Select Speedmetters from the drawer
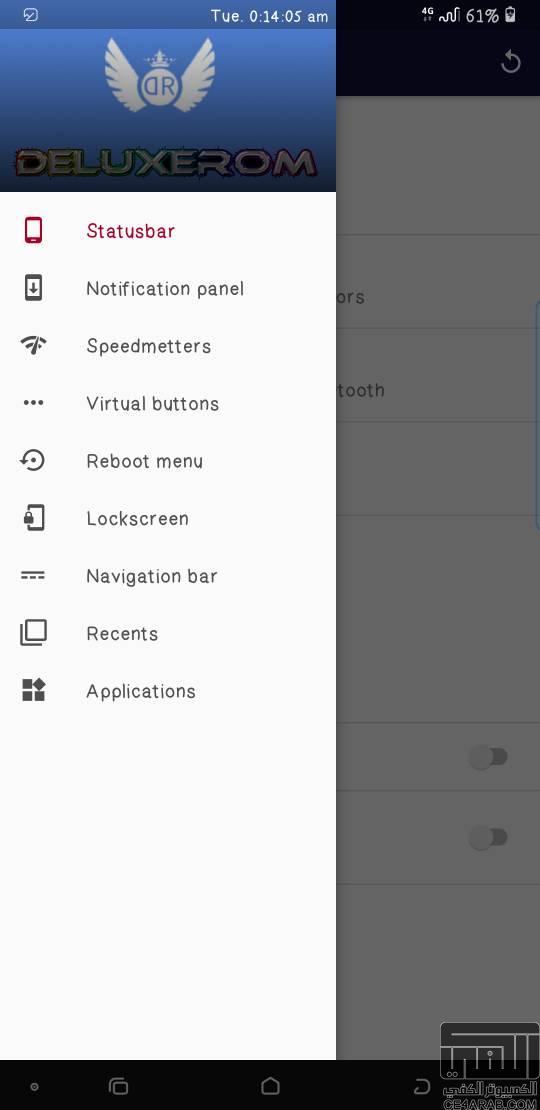This screenshot has width=540, height=1110. click(168, 345)
